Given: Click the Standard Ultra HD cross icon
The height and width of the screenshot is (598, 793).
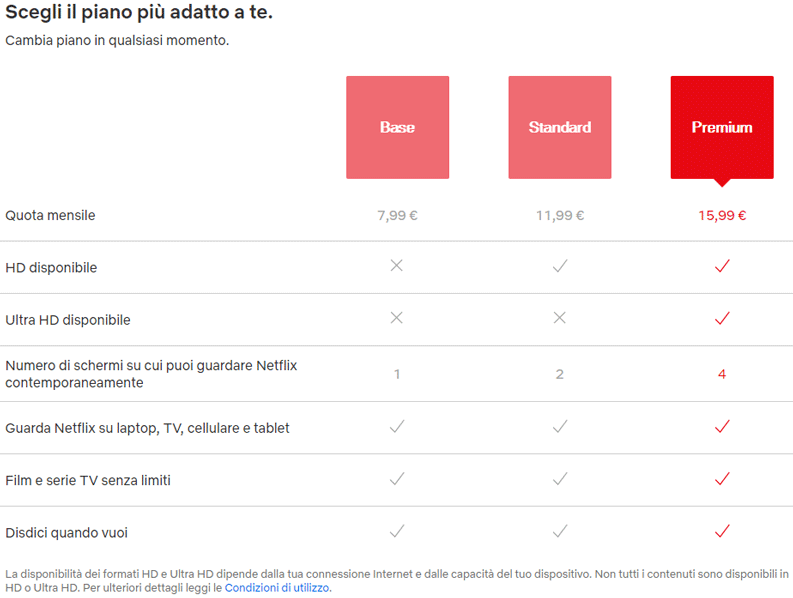Looking at the screenshot, I should click(560, 318).
